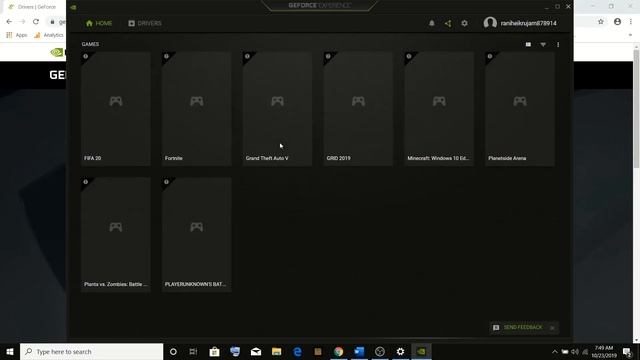This screenshot has width=640, height=360.
Task: Open the account name raniheikrujam878914
Action: tap(529, 23)
